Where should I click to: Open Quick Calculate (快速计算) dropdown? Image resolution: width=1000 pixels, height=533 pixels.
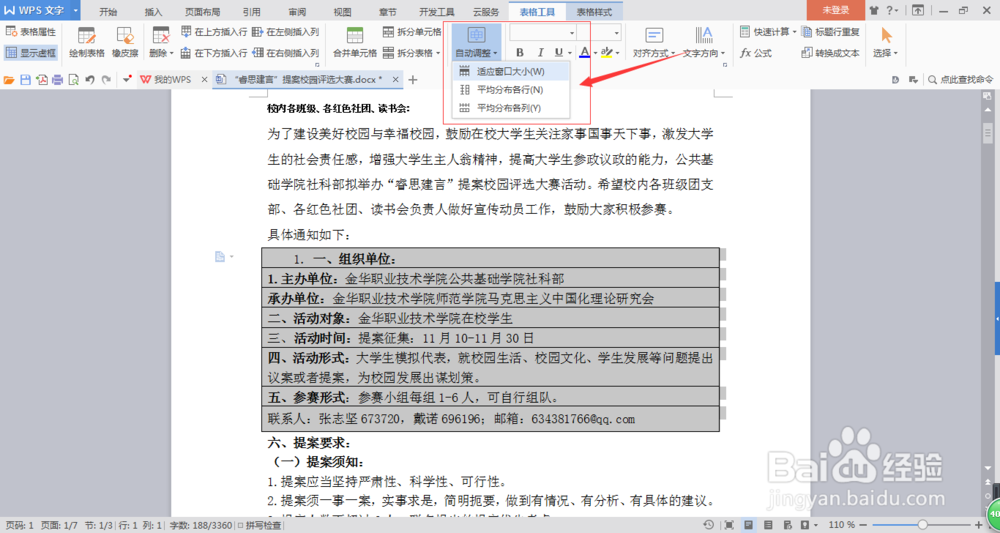(768, 32)
